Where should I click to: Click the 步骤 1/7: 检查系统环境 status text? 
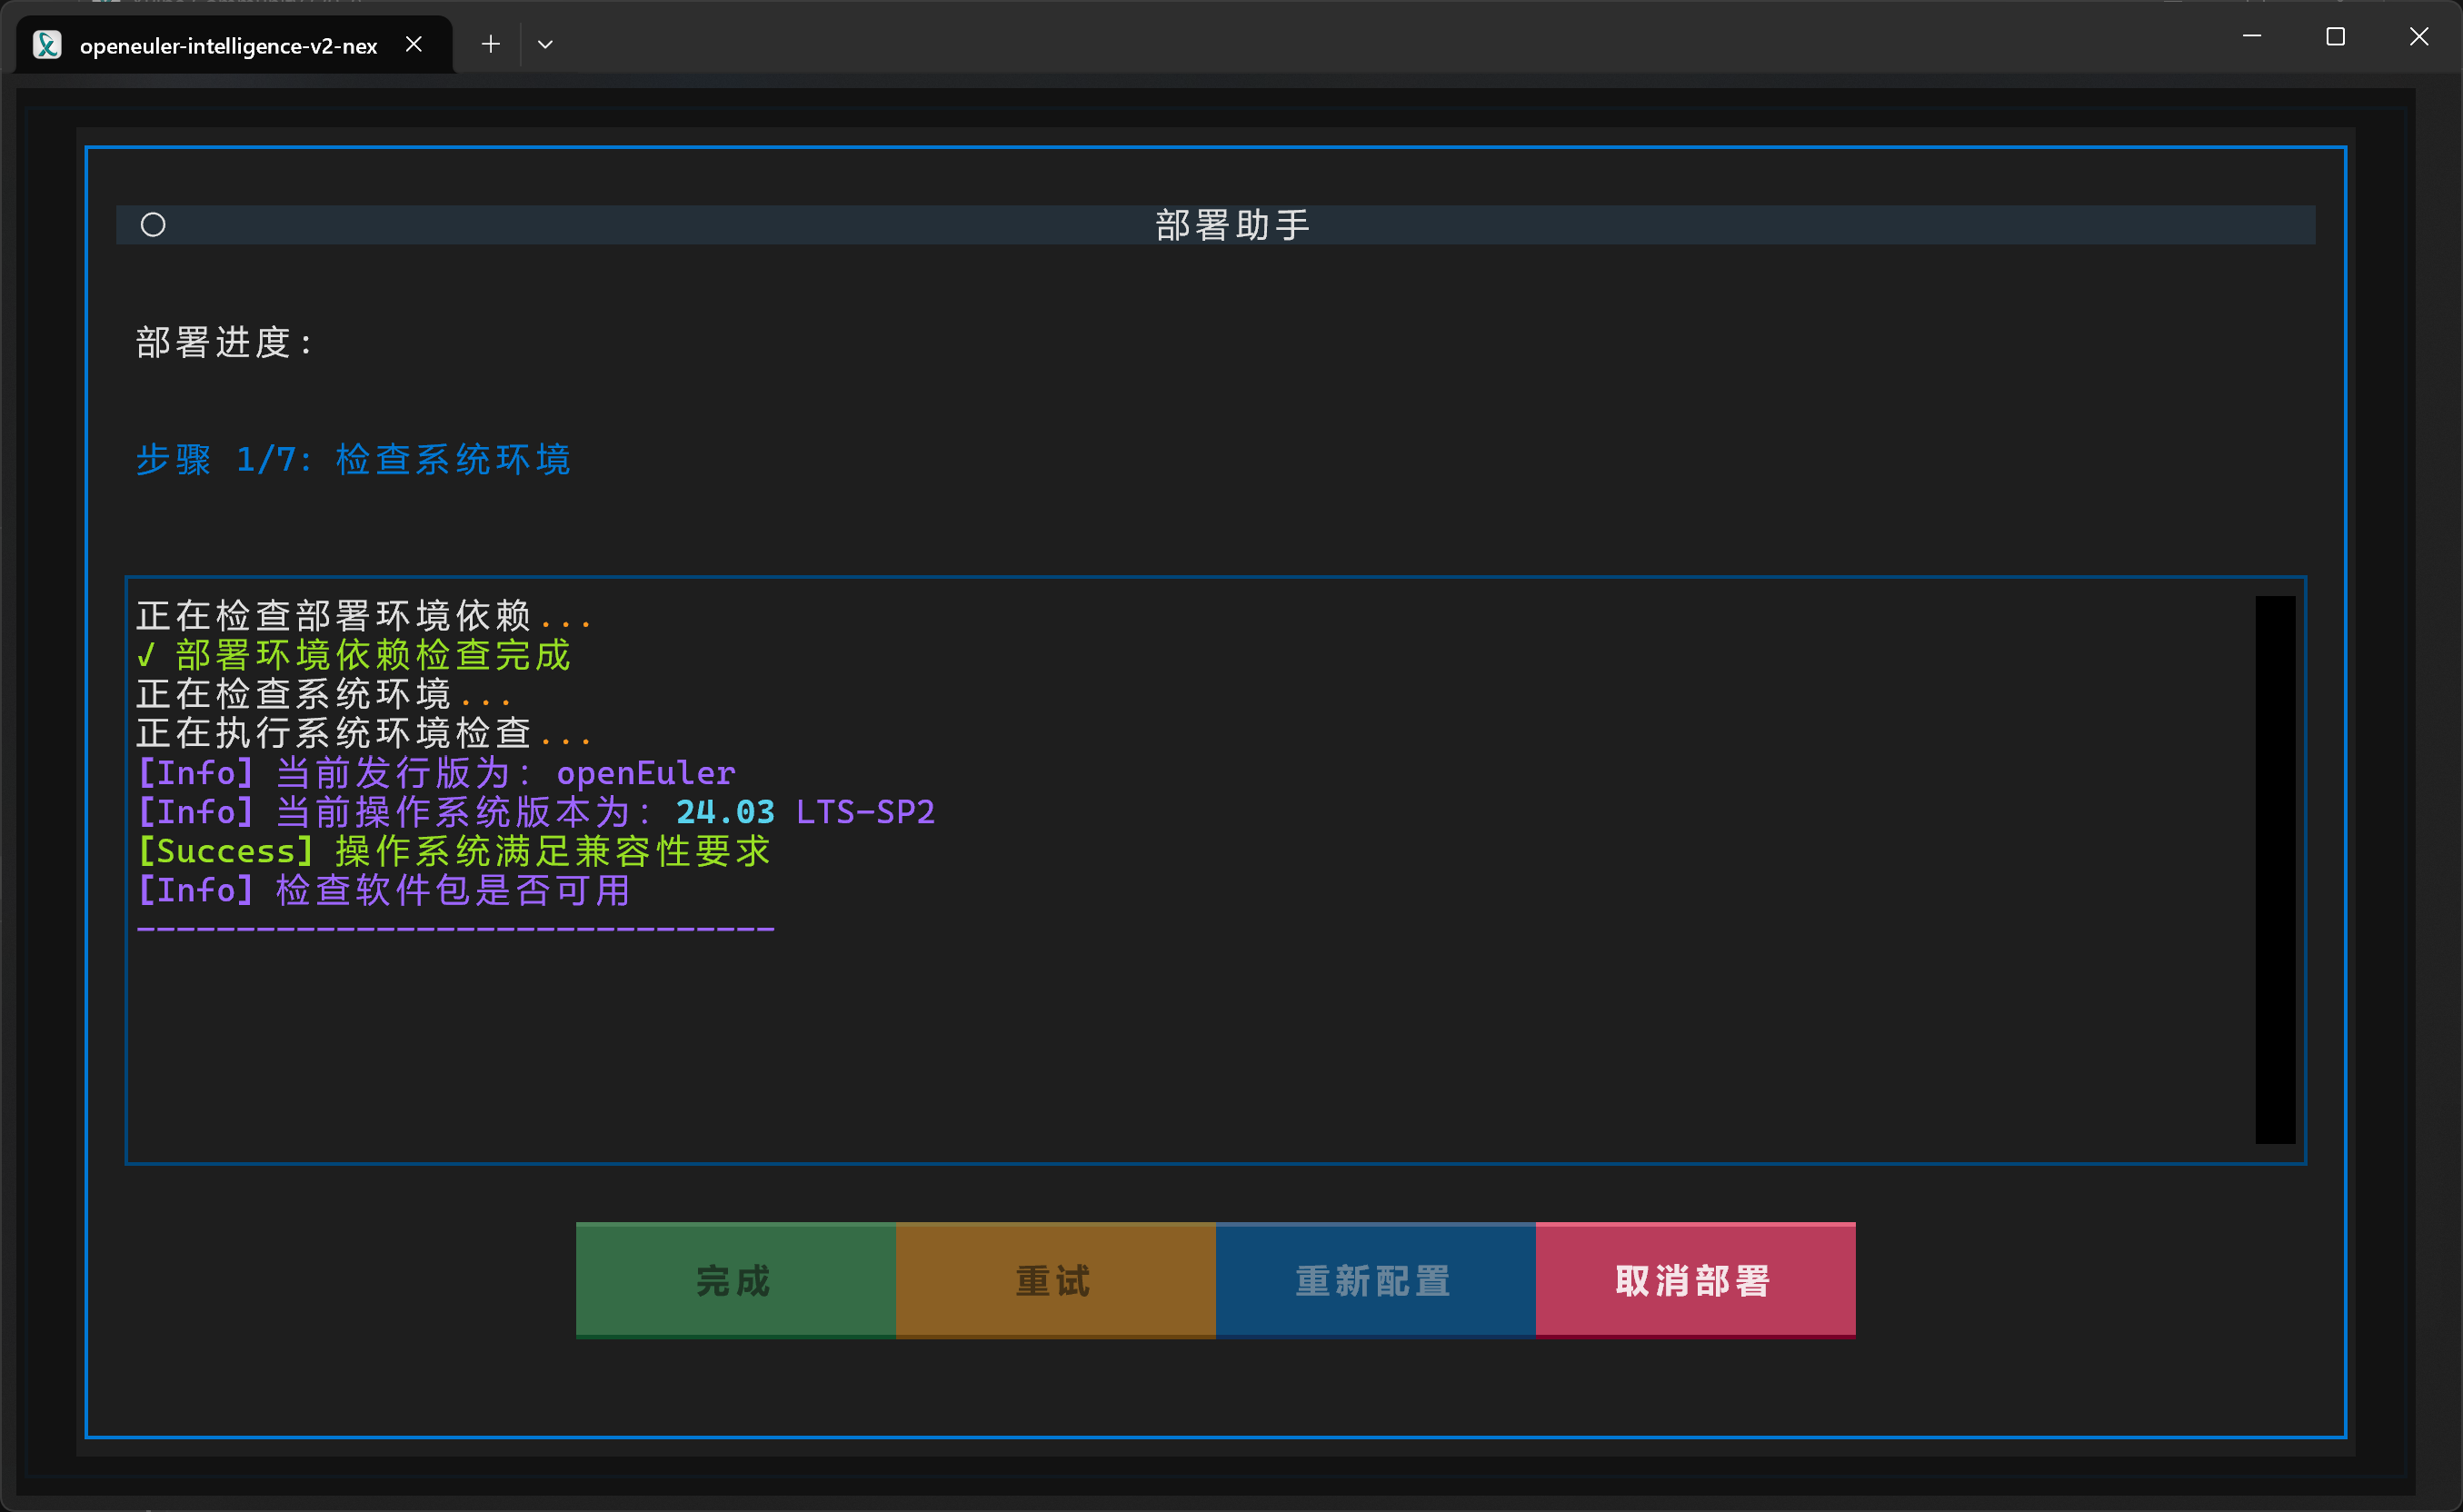pyautogui.click(x=353, y=460)
